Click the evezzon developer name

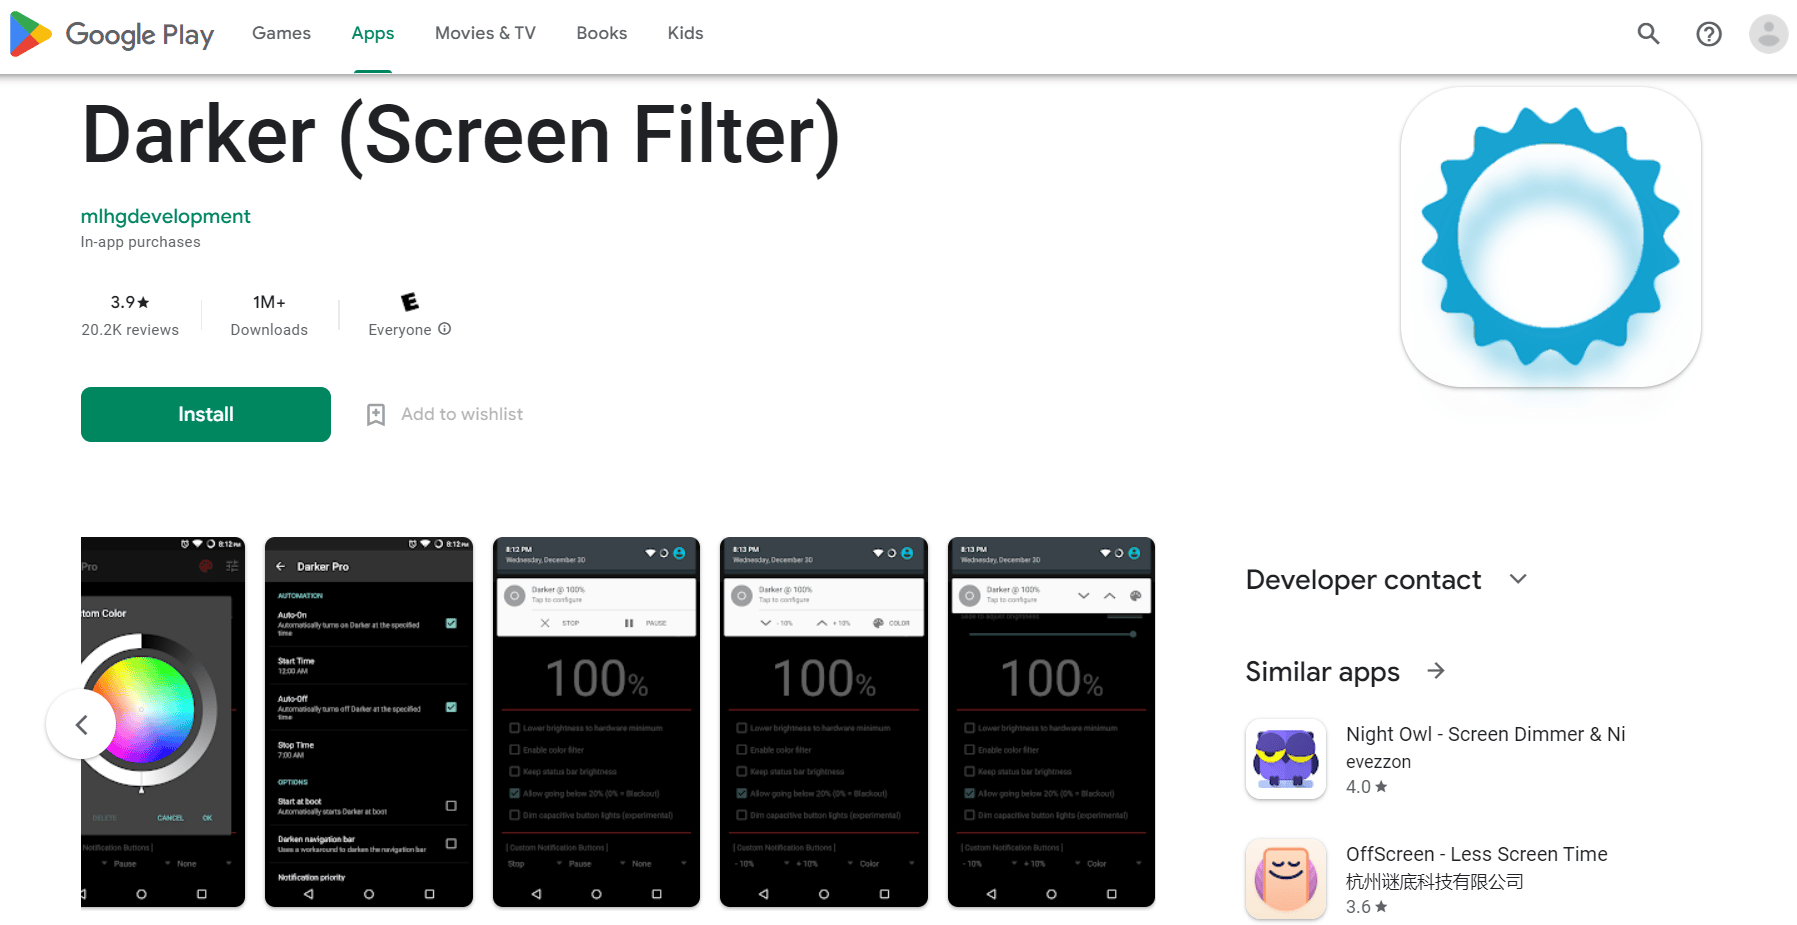[x=1378, y=762]
